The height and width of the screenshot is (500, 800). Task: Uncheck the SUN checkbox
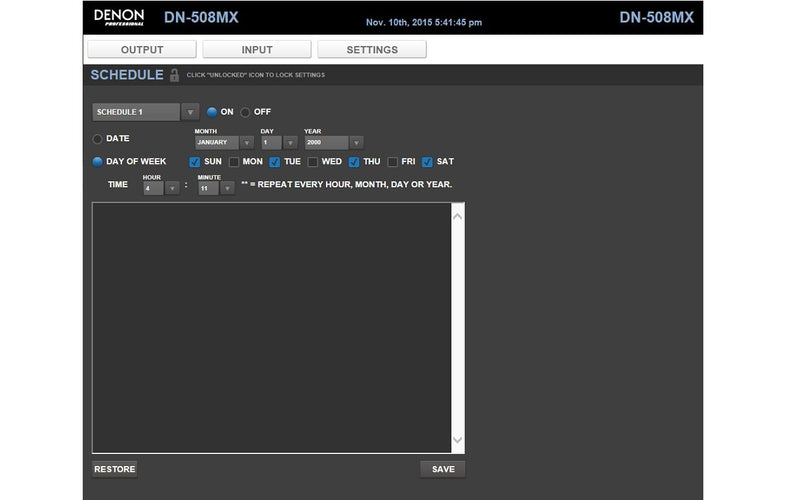195,161
